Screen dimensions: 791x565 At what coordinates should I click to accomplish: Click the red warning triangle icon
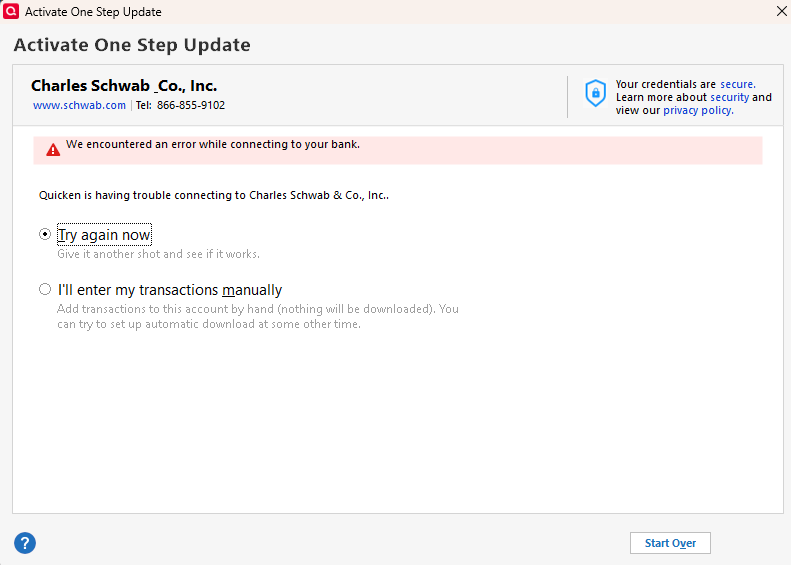(x=53, y=150)
